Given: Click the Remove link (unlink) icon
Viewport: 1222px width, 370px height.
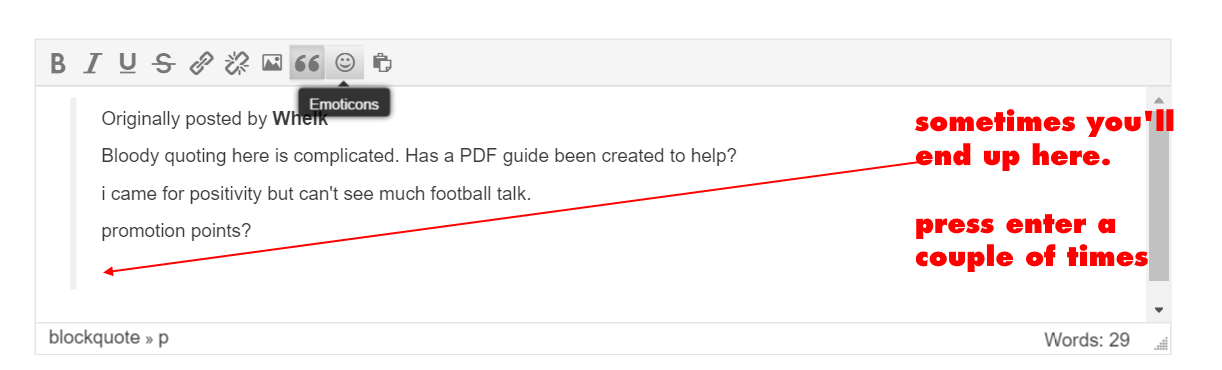Looking at the screenshot, I should (236, 64).
